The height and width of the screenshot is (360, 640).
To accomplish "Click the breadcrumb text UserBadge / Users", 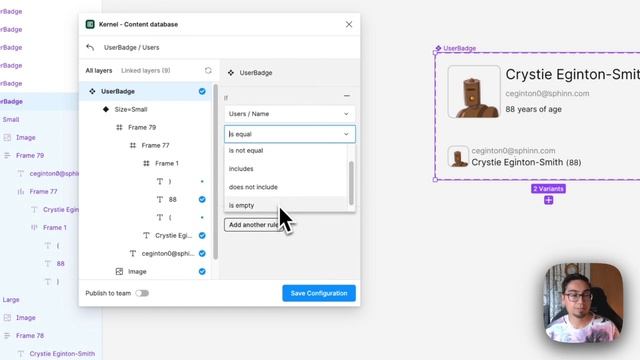I will 131,47.
